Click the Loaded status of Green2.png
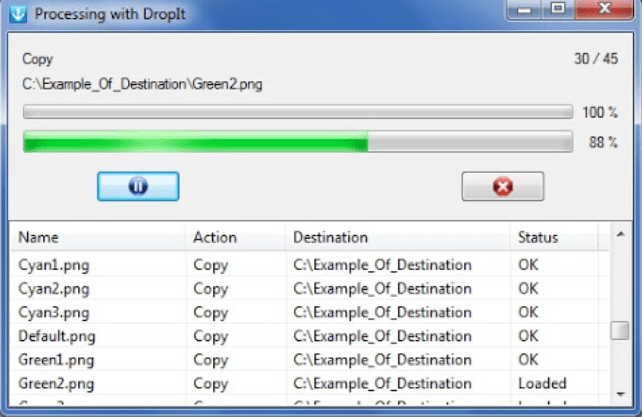This screenshot has height=417, width=642. click(x=542, y=384)
